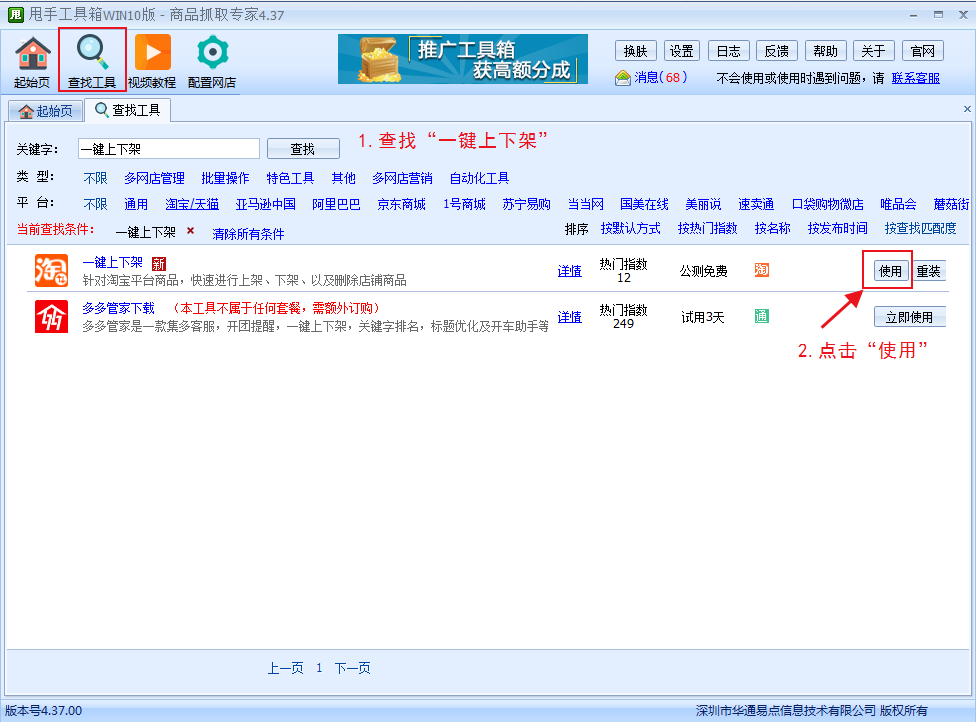Click the 推广工具箱 treasure chest banner
This screenshot has height=722, width=976.
tap(462, 59)
